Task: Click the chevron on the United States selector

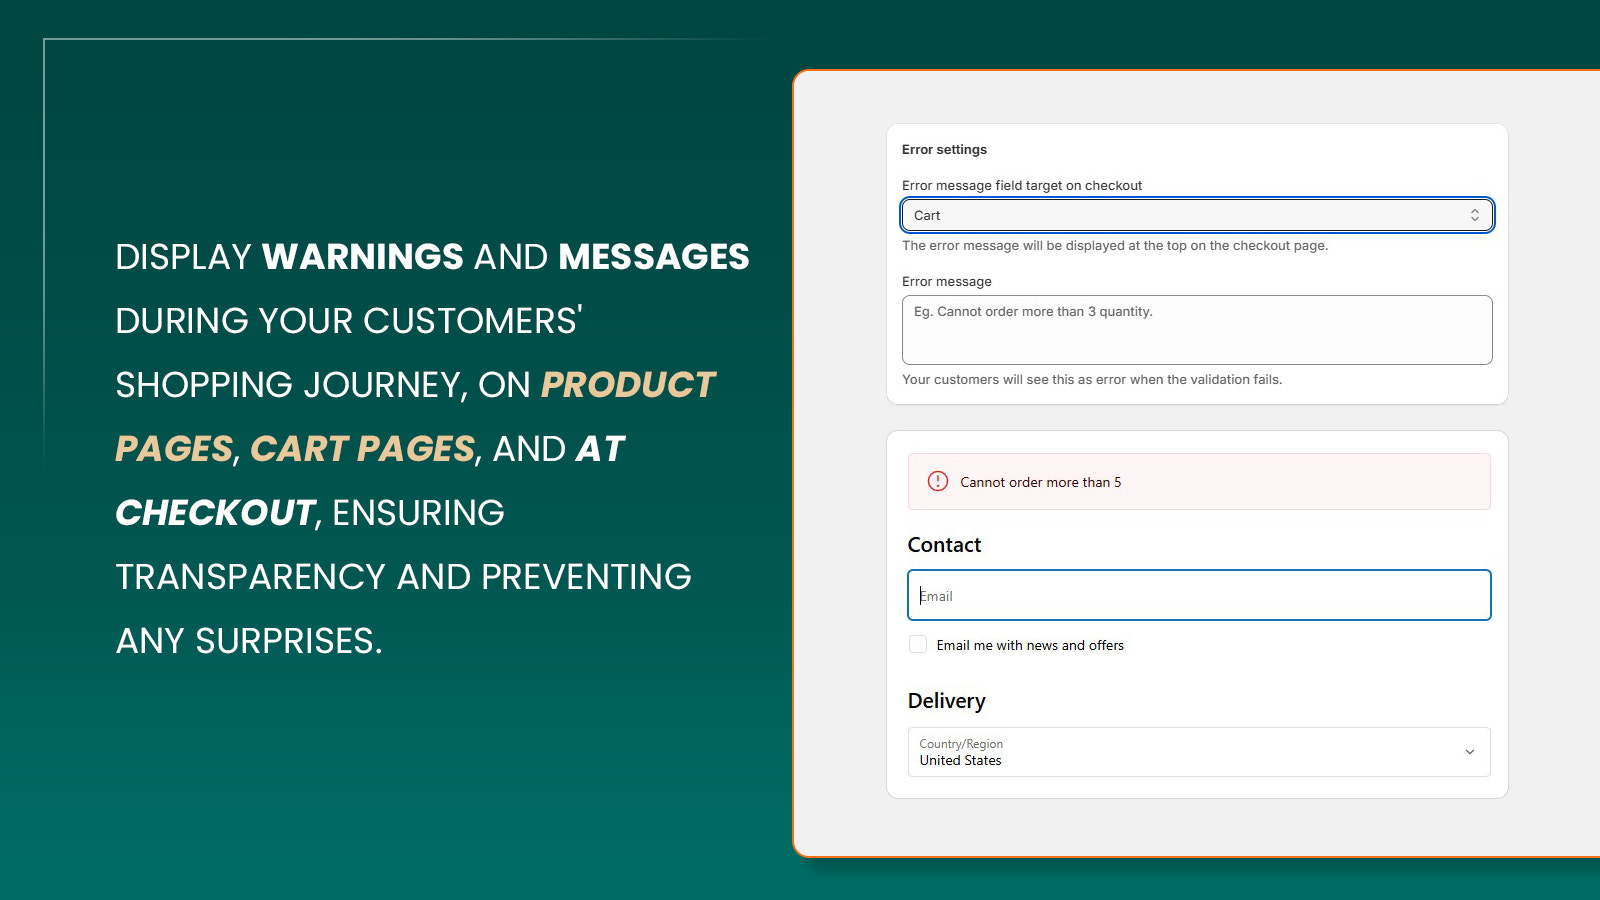Action: pyautogui.click(x=1470, y=752)
